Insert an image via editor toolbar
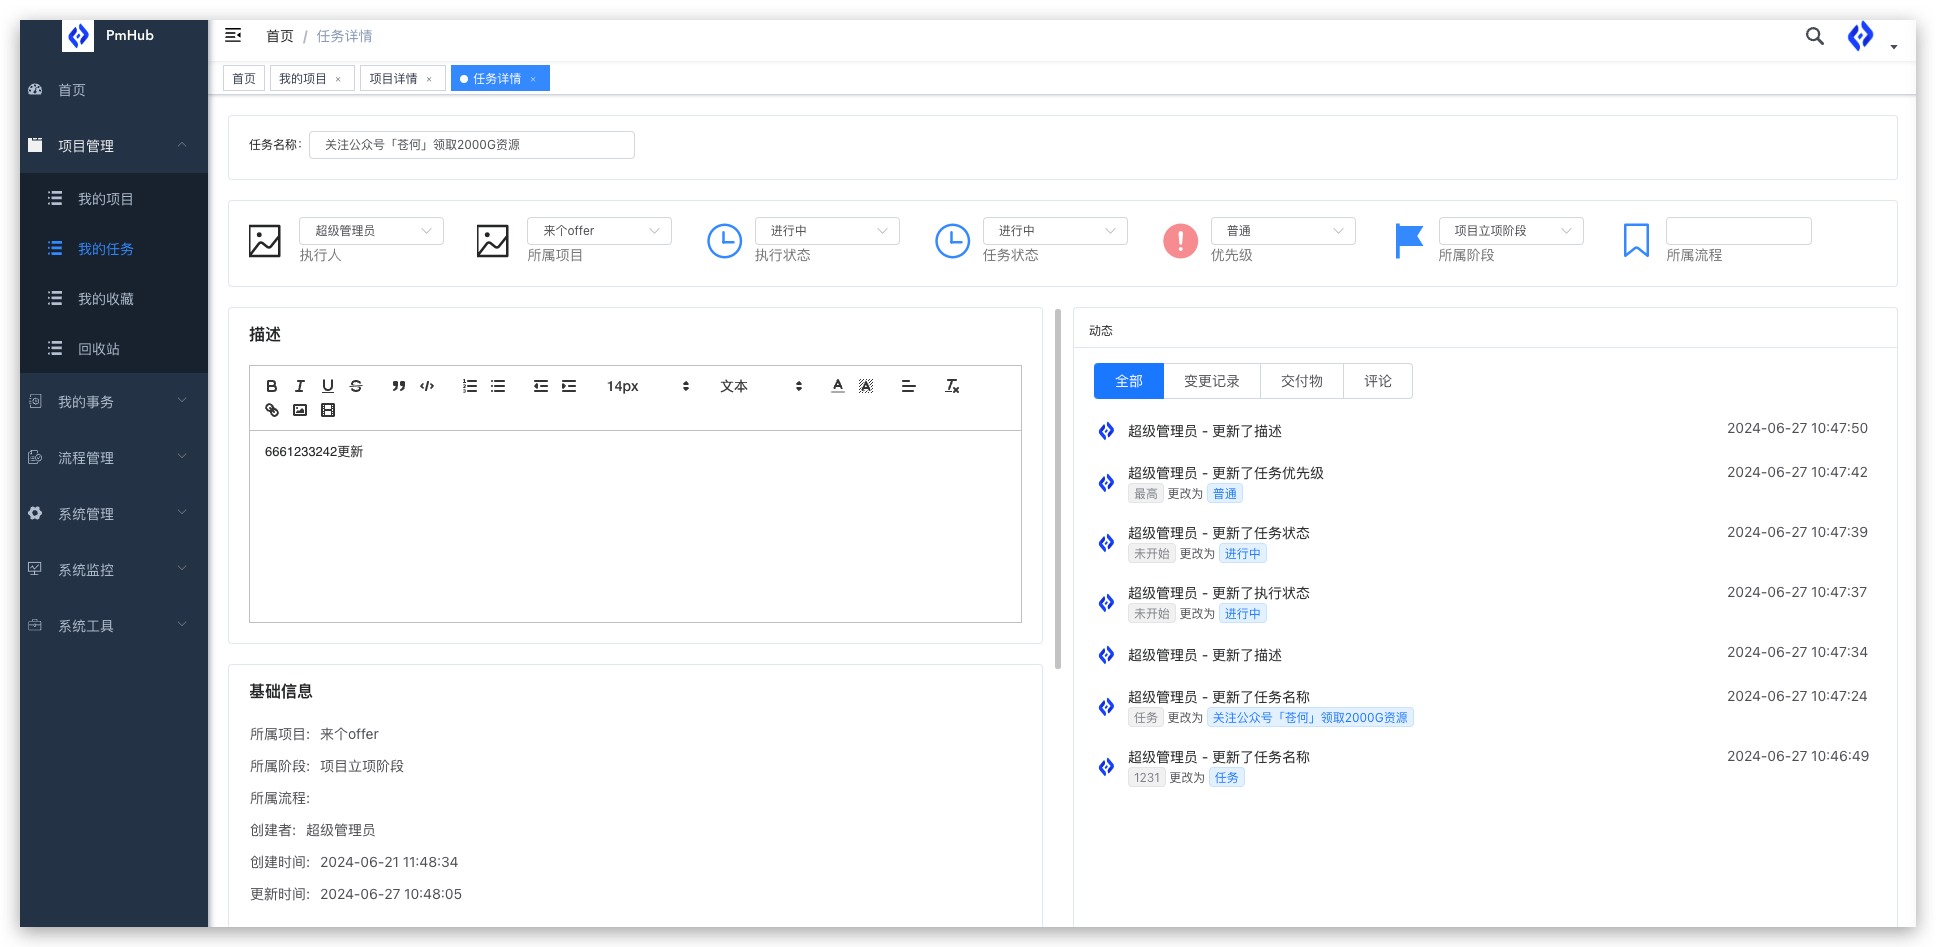Screen dimensions: 1936x947 [x=299, y=410]
